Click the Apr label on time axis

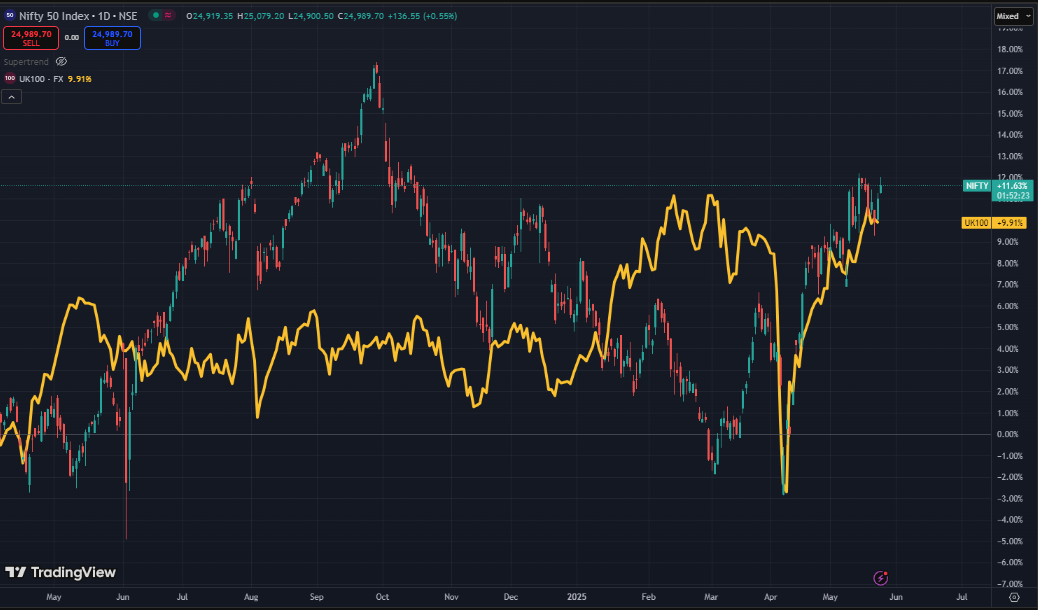pos(771,597)
